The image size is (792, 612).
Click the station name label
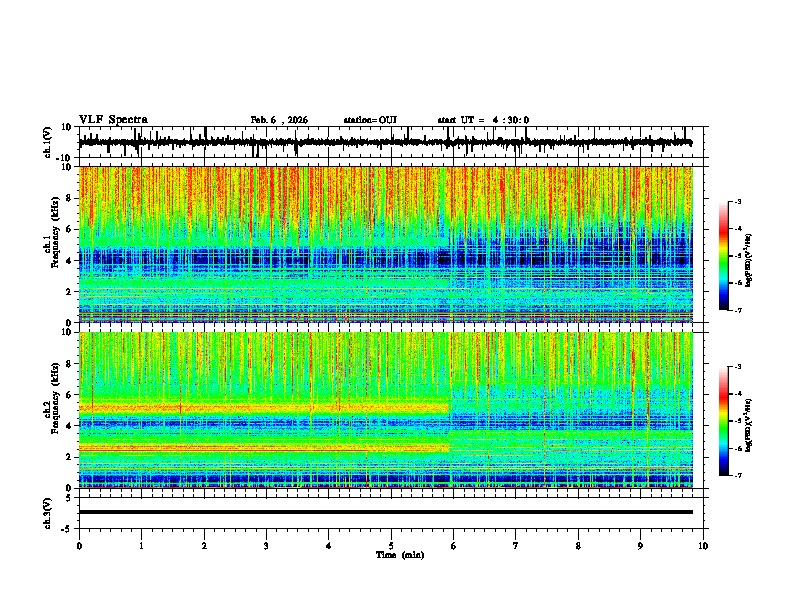pyautogui.click(x=370, y=120)
